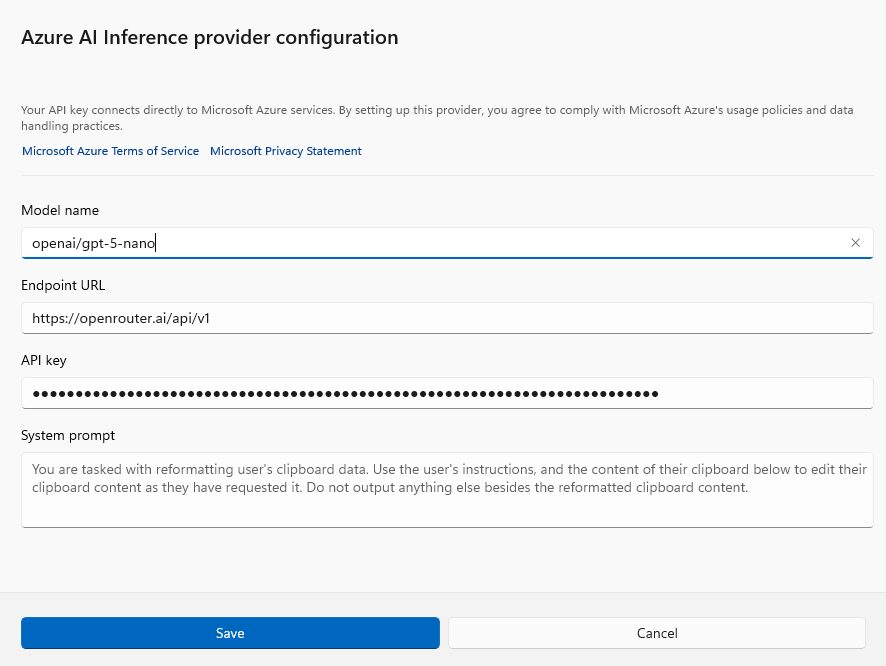Click the empty area below the System prompt box
886x666 pixels.
[x=446, y=558]
